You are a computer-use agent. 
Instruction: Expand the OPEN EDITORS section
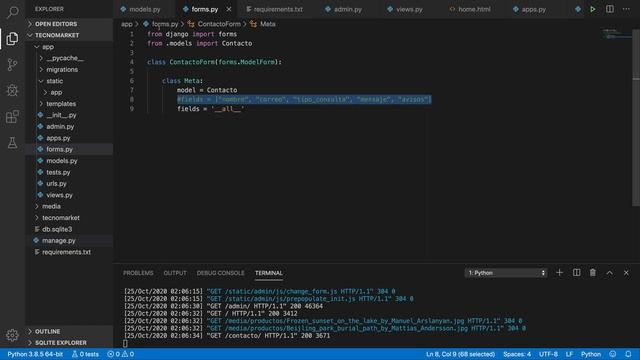tap(69, 24)
